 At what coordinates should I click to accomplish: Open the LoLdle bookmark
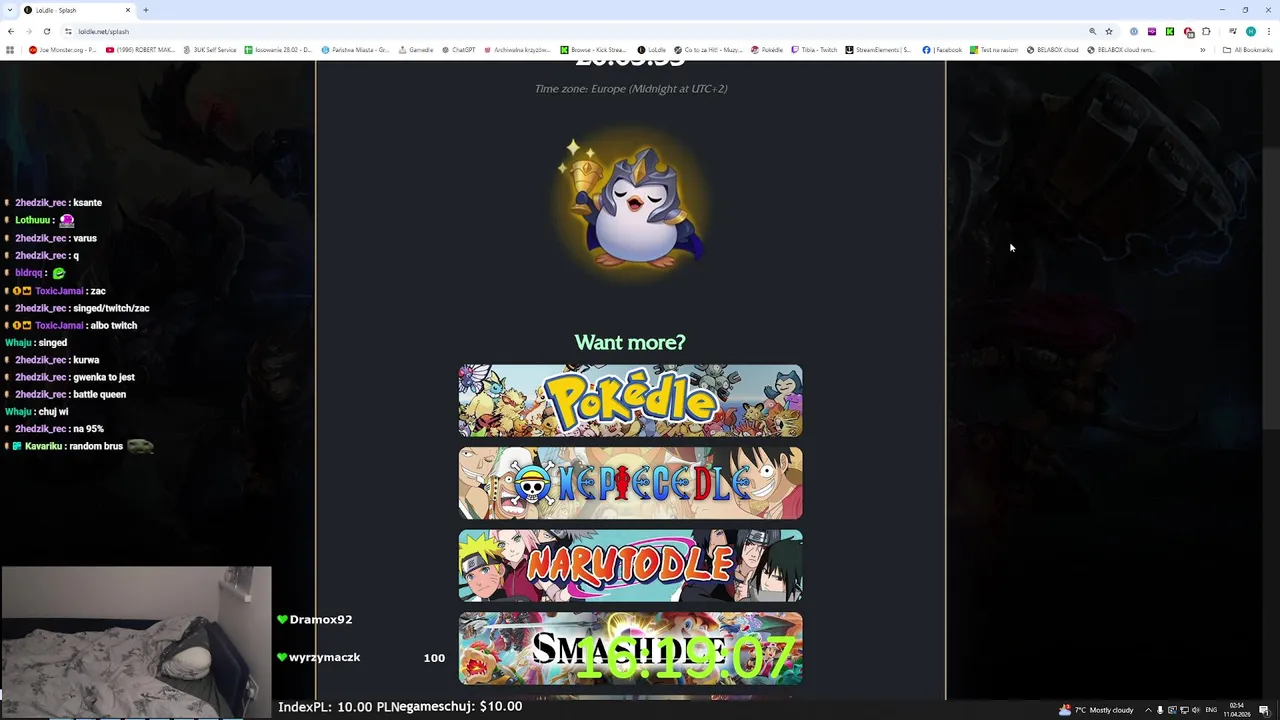651,50
